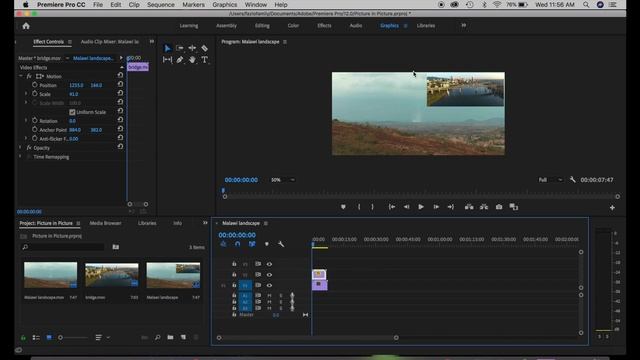Select the Pen tool
The width and height of the screenshot is (640, 360).
click(180, 60)
